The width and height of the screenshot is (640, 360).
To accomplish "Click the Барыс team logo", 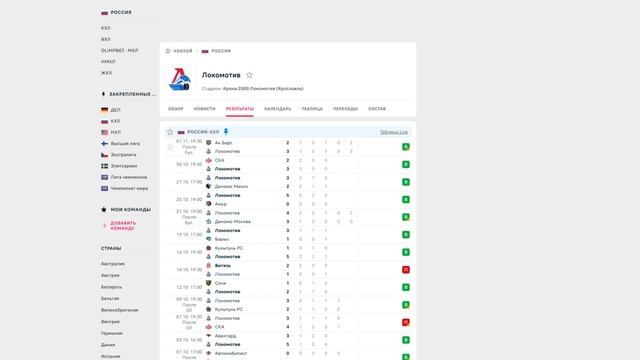I will coord(209,239).
